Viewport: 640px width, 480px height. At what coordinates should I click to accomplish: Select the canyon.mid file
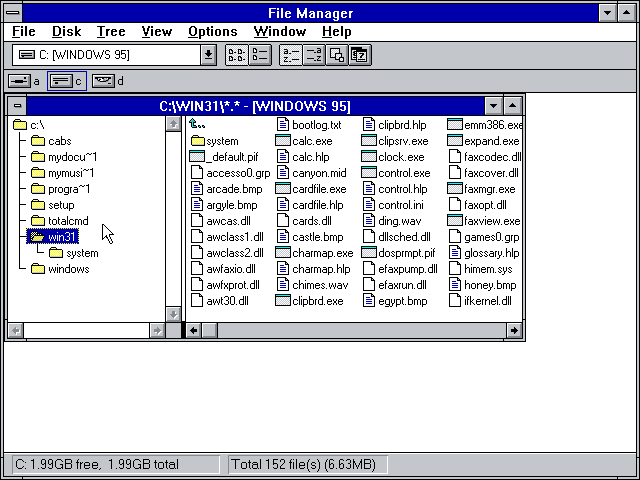click(x=312, y=173)
